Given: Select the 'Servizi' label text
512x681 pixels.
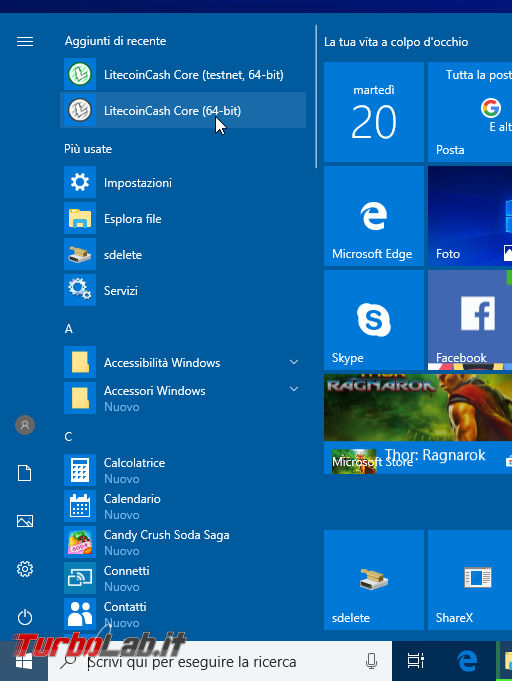Looking at the screenshot, I should click(x=121, y=291).
